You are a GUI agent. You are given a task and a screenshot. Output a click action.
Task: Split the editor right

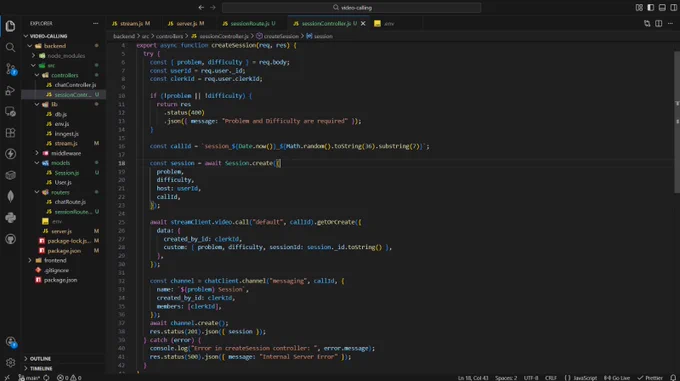659,23
